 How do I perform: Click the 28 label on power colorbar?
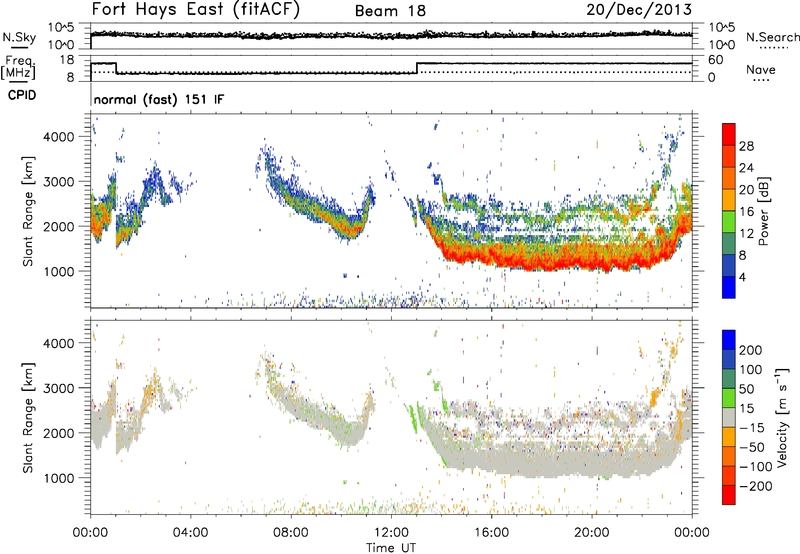746,146
